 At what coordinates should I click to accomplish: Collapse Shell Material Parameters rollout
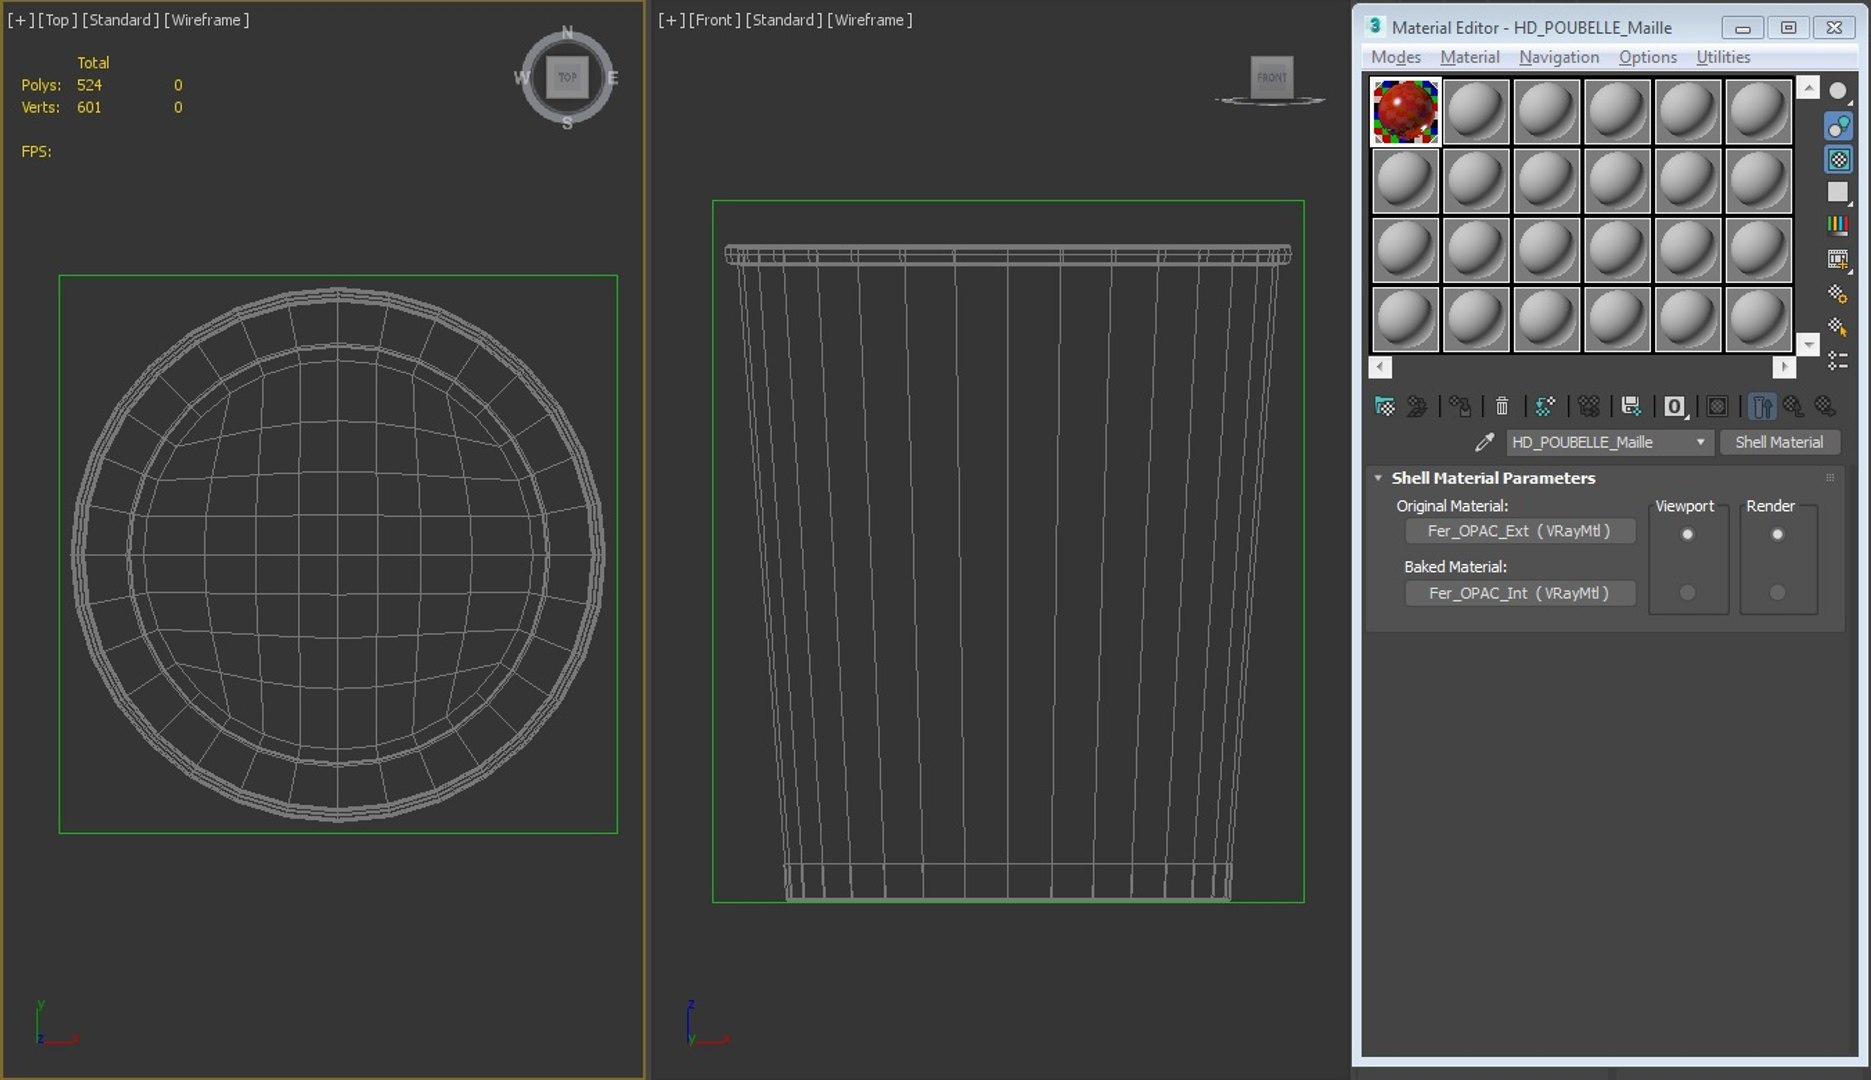(1378, 478)
